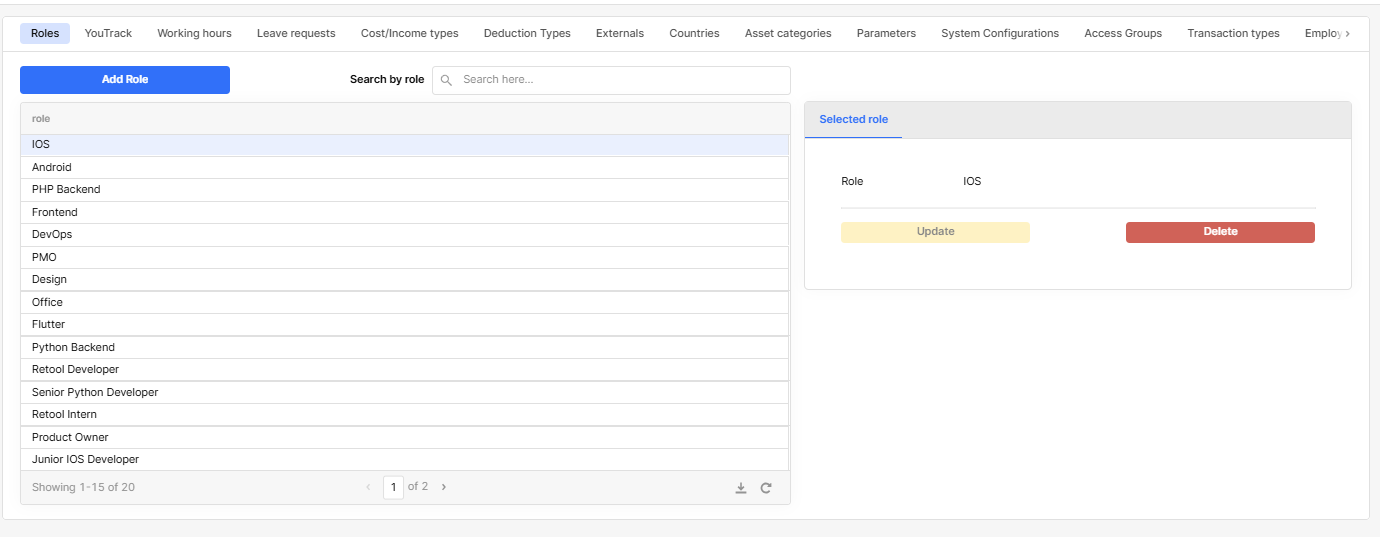Select the Junior IOS Developer row
Screen dimensions: 1380x537
(x=85, y=460)
